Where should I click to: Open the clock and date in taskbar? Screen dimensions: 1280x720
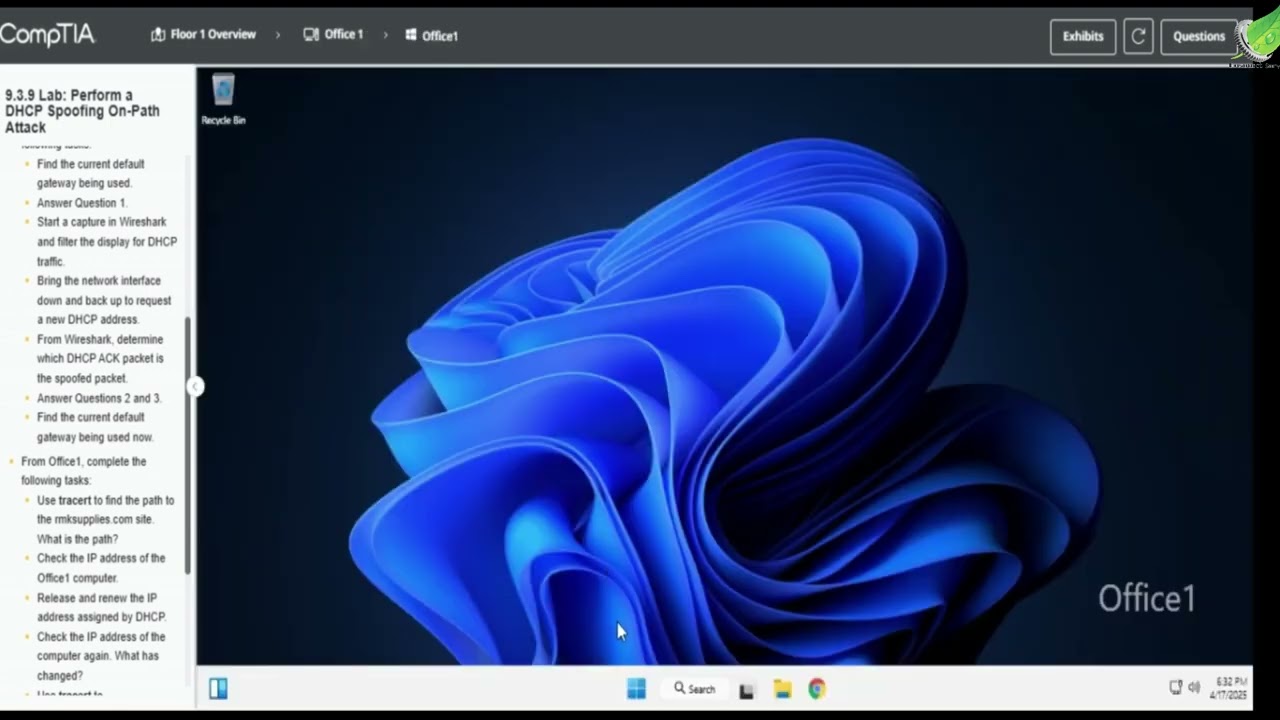(1228, 688)
